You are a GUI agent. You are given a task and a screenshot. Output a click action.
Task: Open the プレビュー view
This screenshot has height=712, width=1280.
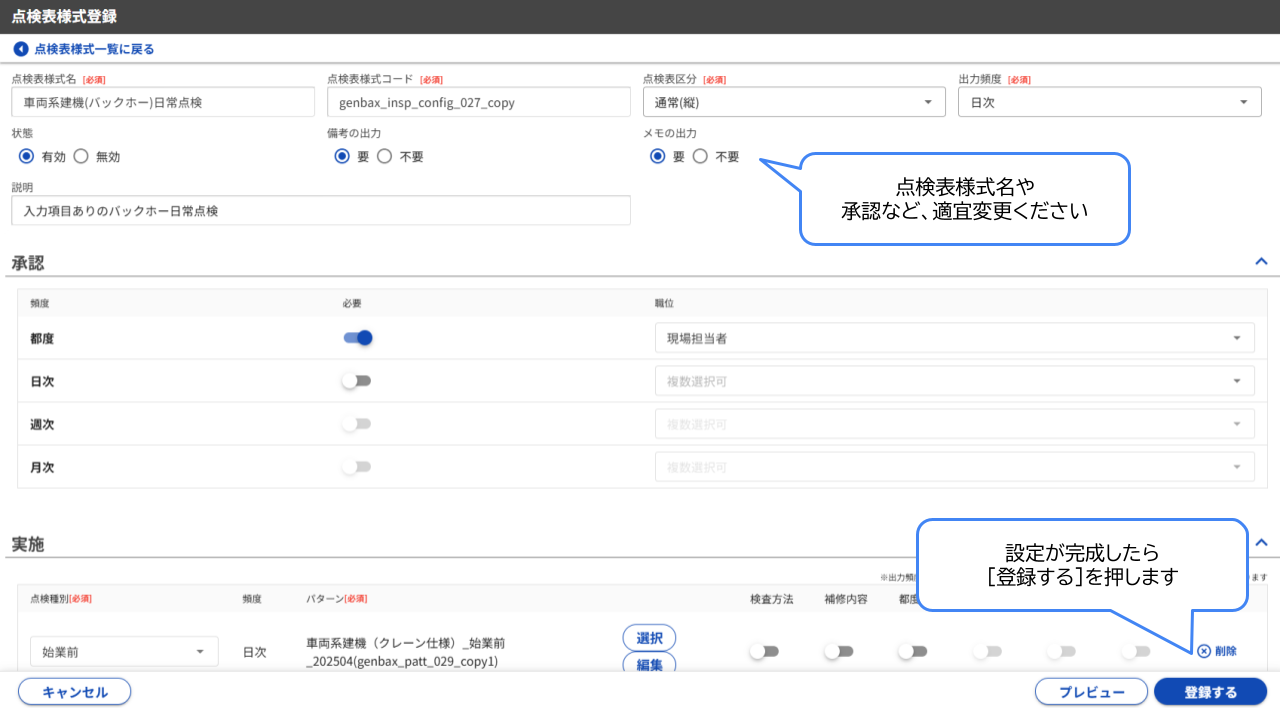pos(1093,691)
